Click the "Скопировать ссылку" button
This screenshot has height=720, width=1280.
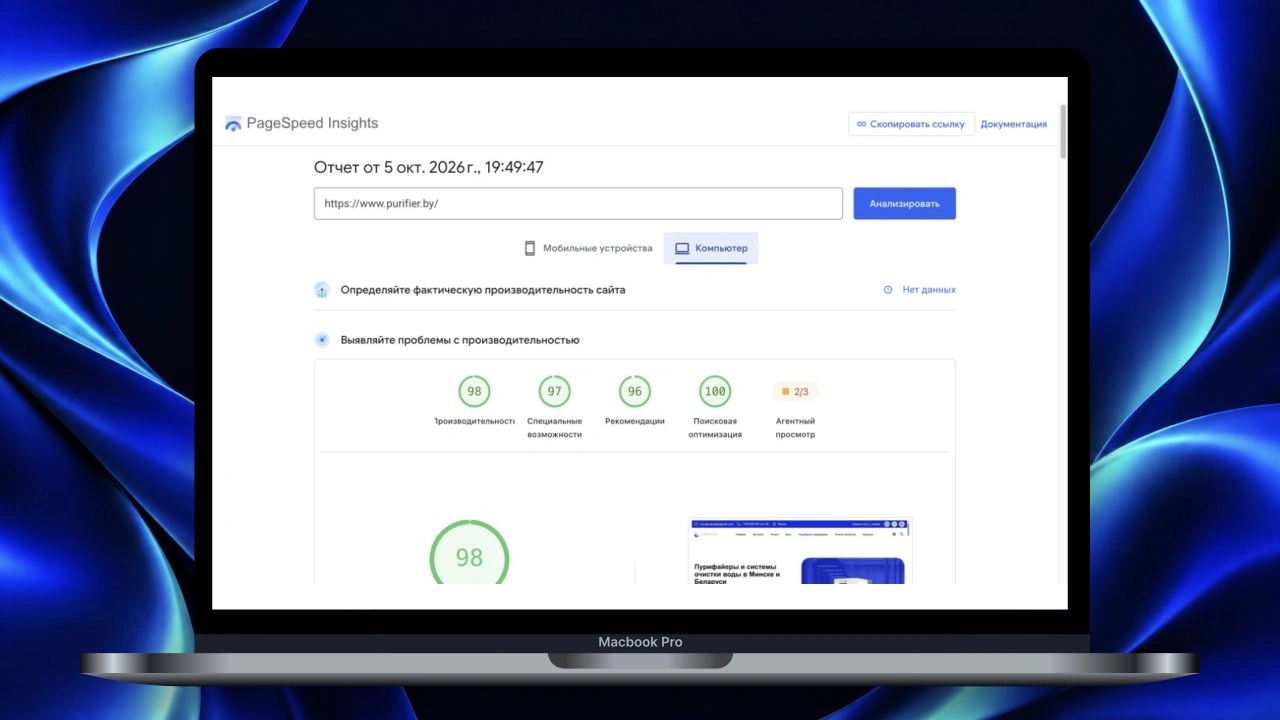pyautogui.click(x=911, y=124)
